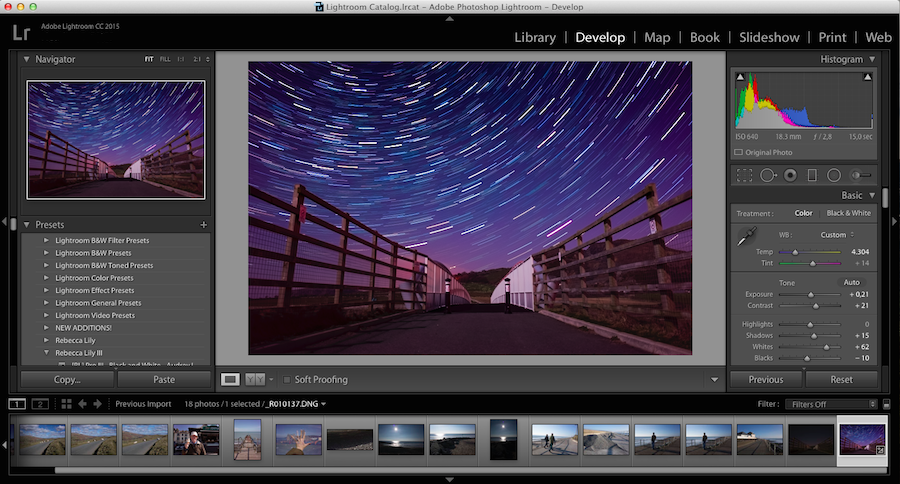Viewport: 900px width, 484px height.
Task: Adjust the Exposure slider handle
Action: click(x=810, y=295)
